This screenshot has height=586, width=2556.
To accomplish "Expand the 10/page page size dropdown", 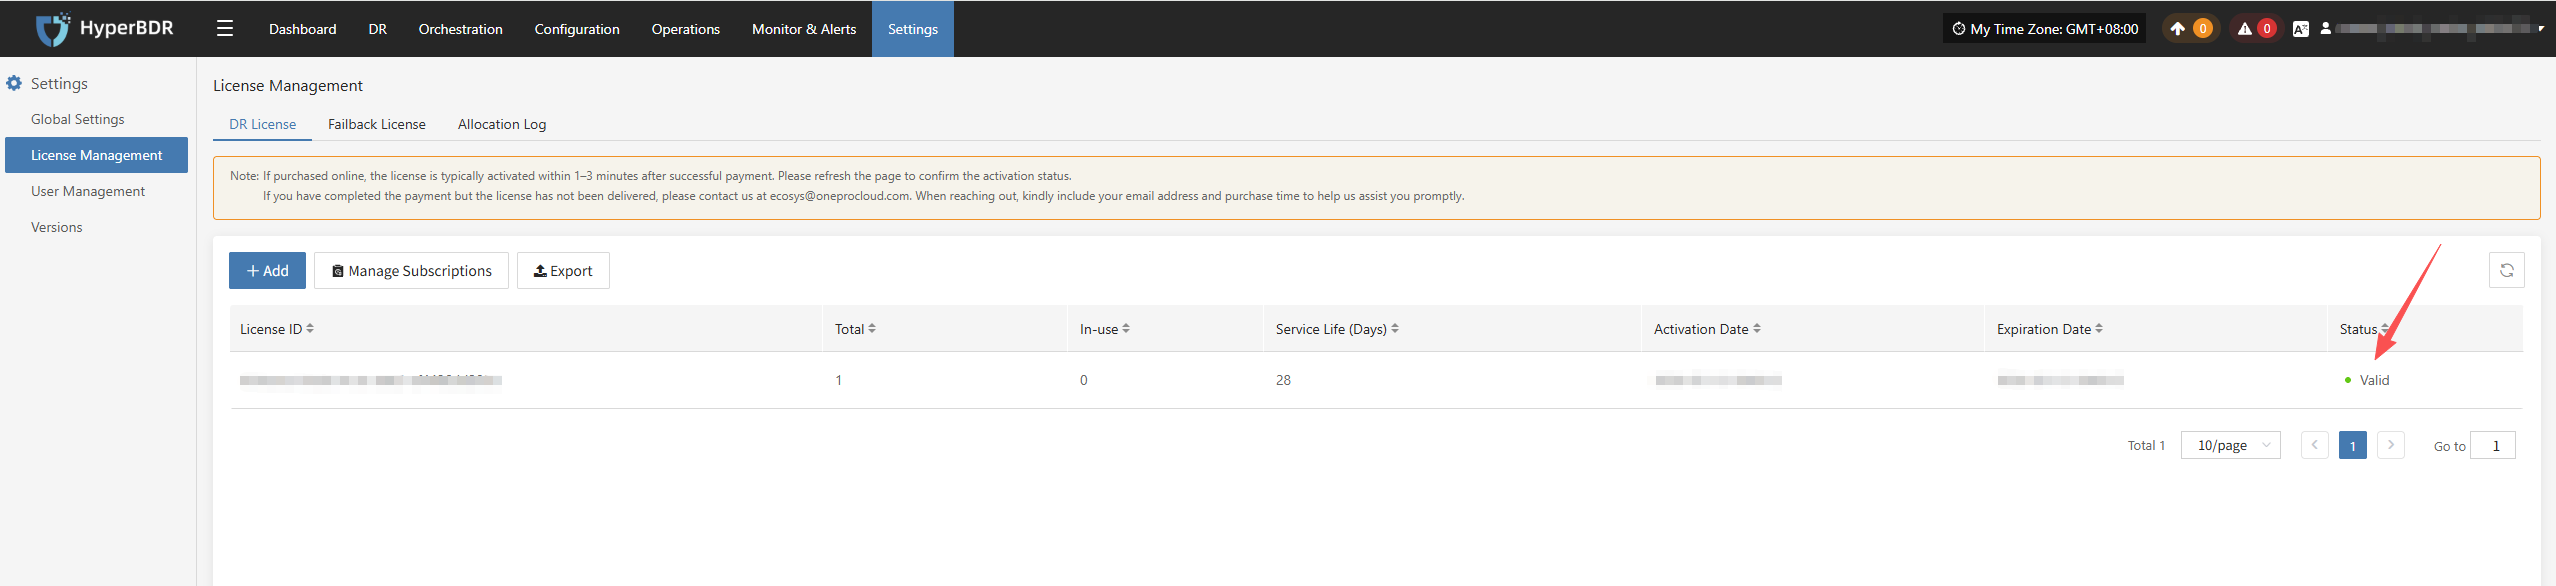I will pyautogui.click(x=2230, y=446).
